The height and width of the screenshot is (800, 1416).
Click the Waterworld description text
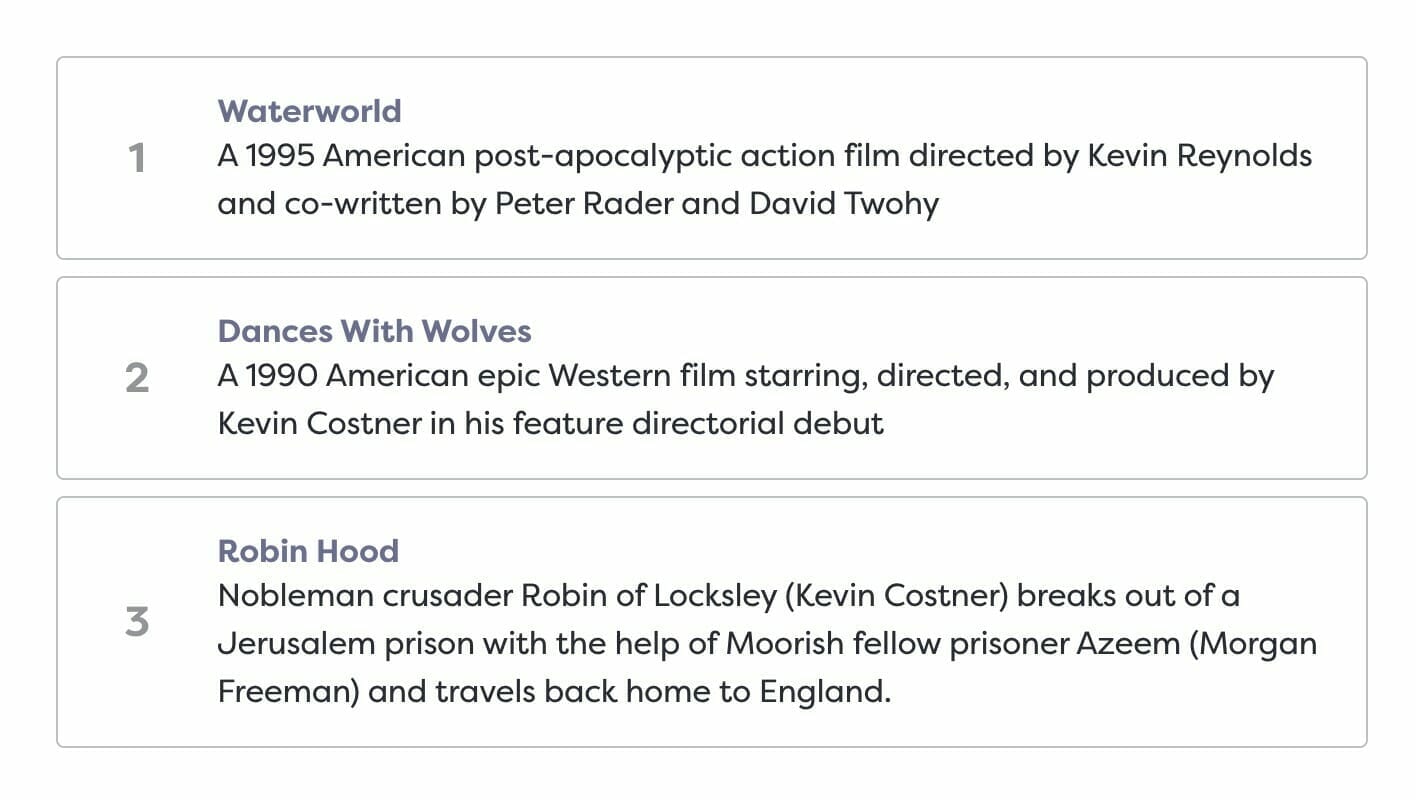[765, 180]
